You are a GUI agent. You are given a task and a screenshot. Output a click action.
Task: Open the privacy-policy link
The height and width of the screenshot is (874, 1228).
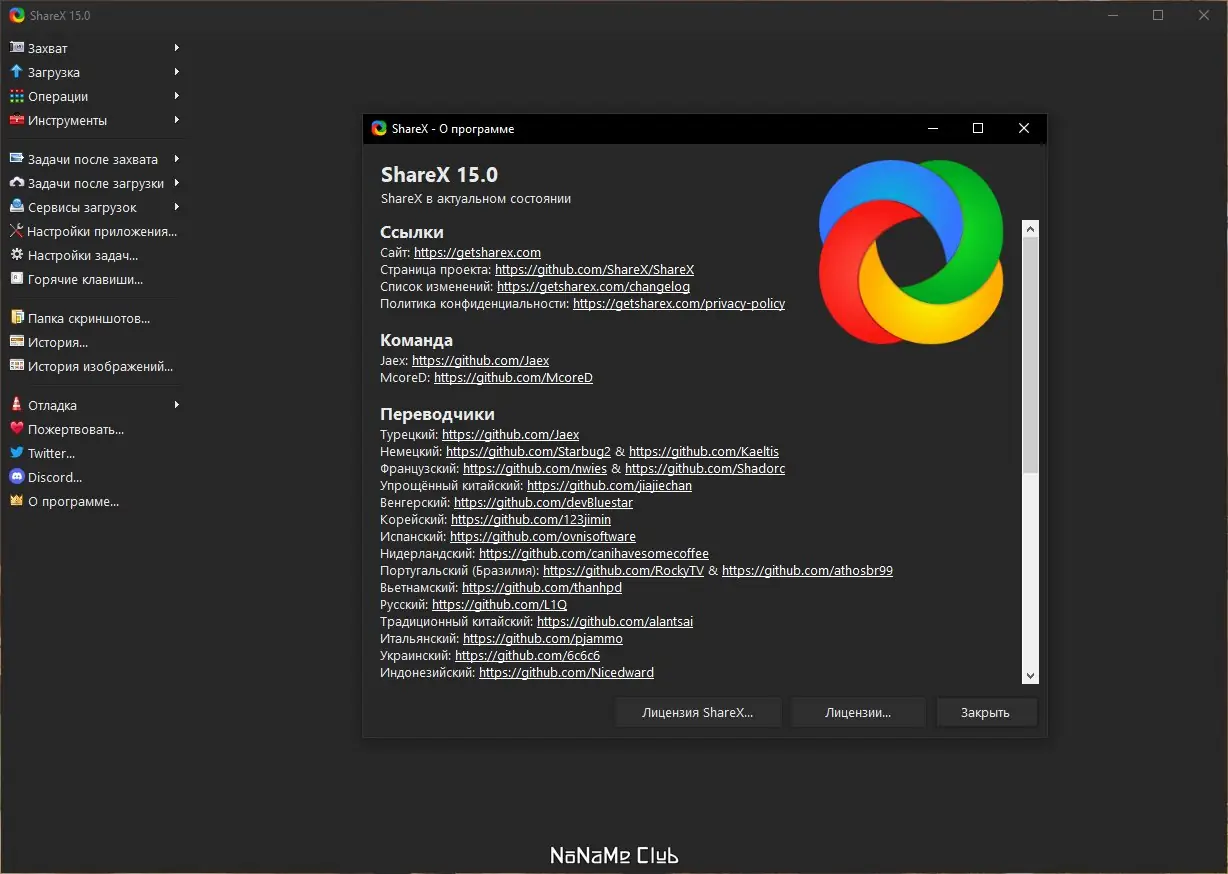click(x=679, y=304)
